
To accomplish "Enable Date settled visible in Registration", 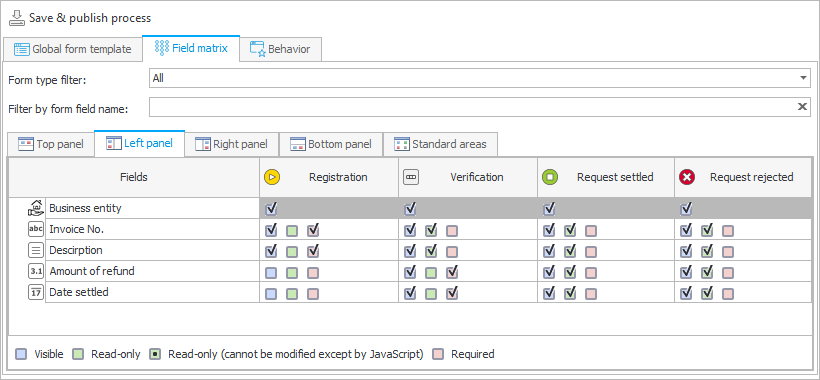I will pyautogui.click(x=271, y=294).
